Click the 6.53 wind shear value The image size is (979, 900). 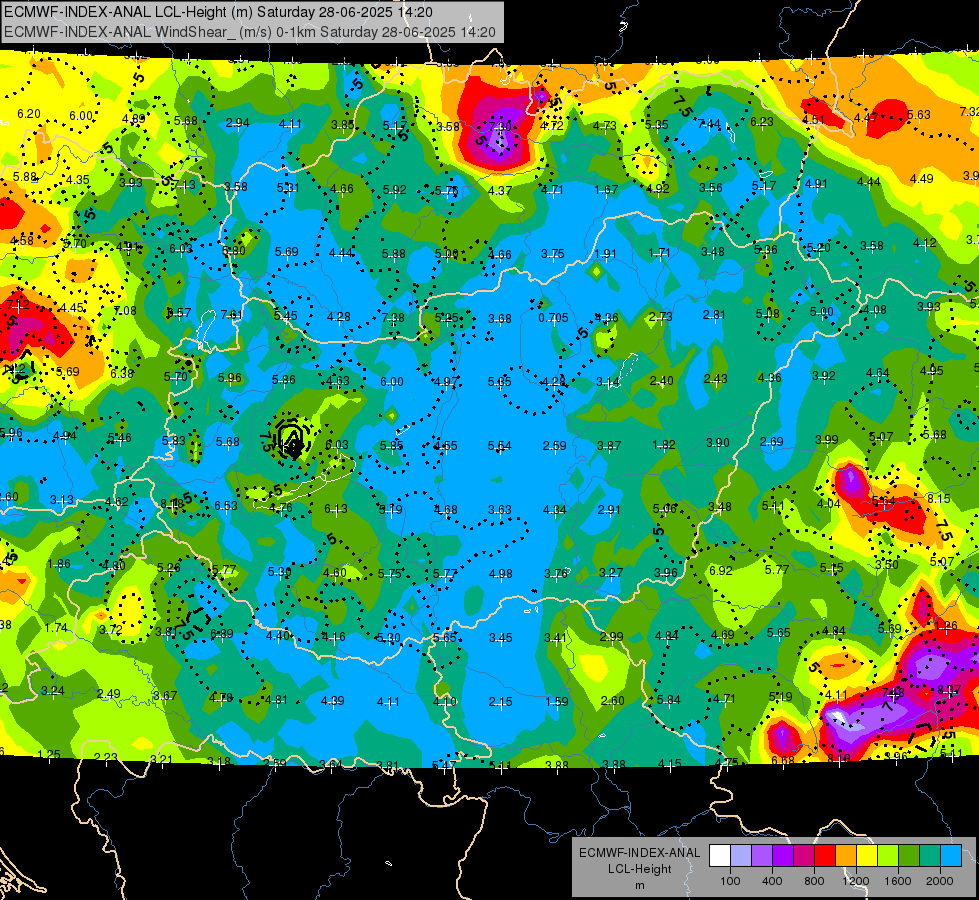coord(225,505)
